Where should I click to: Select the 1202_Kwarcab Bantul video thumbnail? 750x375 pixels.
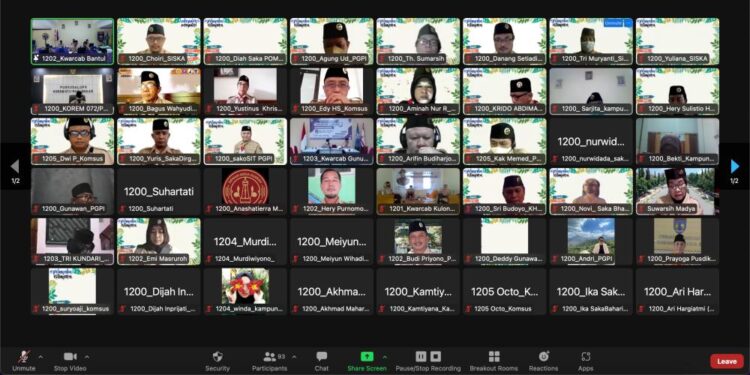pyautogui.click(x=73, y=41)
